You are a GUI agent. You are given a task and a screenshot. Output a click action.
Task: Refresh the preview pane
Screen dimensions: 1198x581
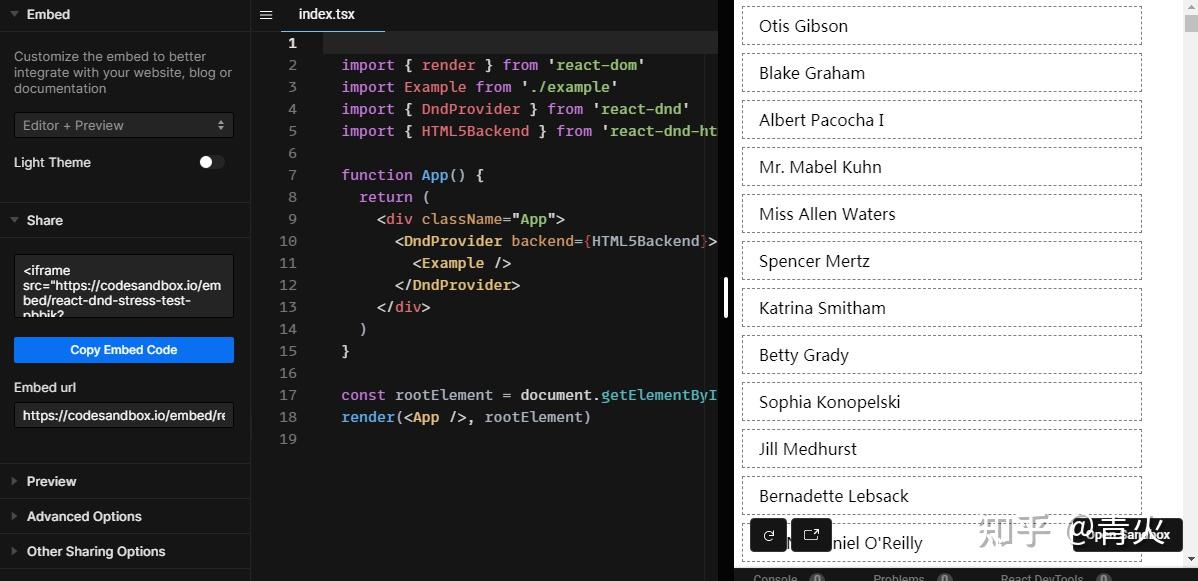768,535
